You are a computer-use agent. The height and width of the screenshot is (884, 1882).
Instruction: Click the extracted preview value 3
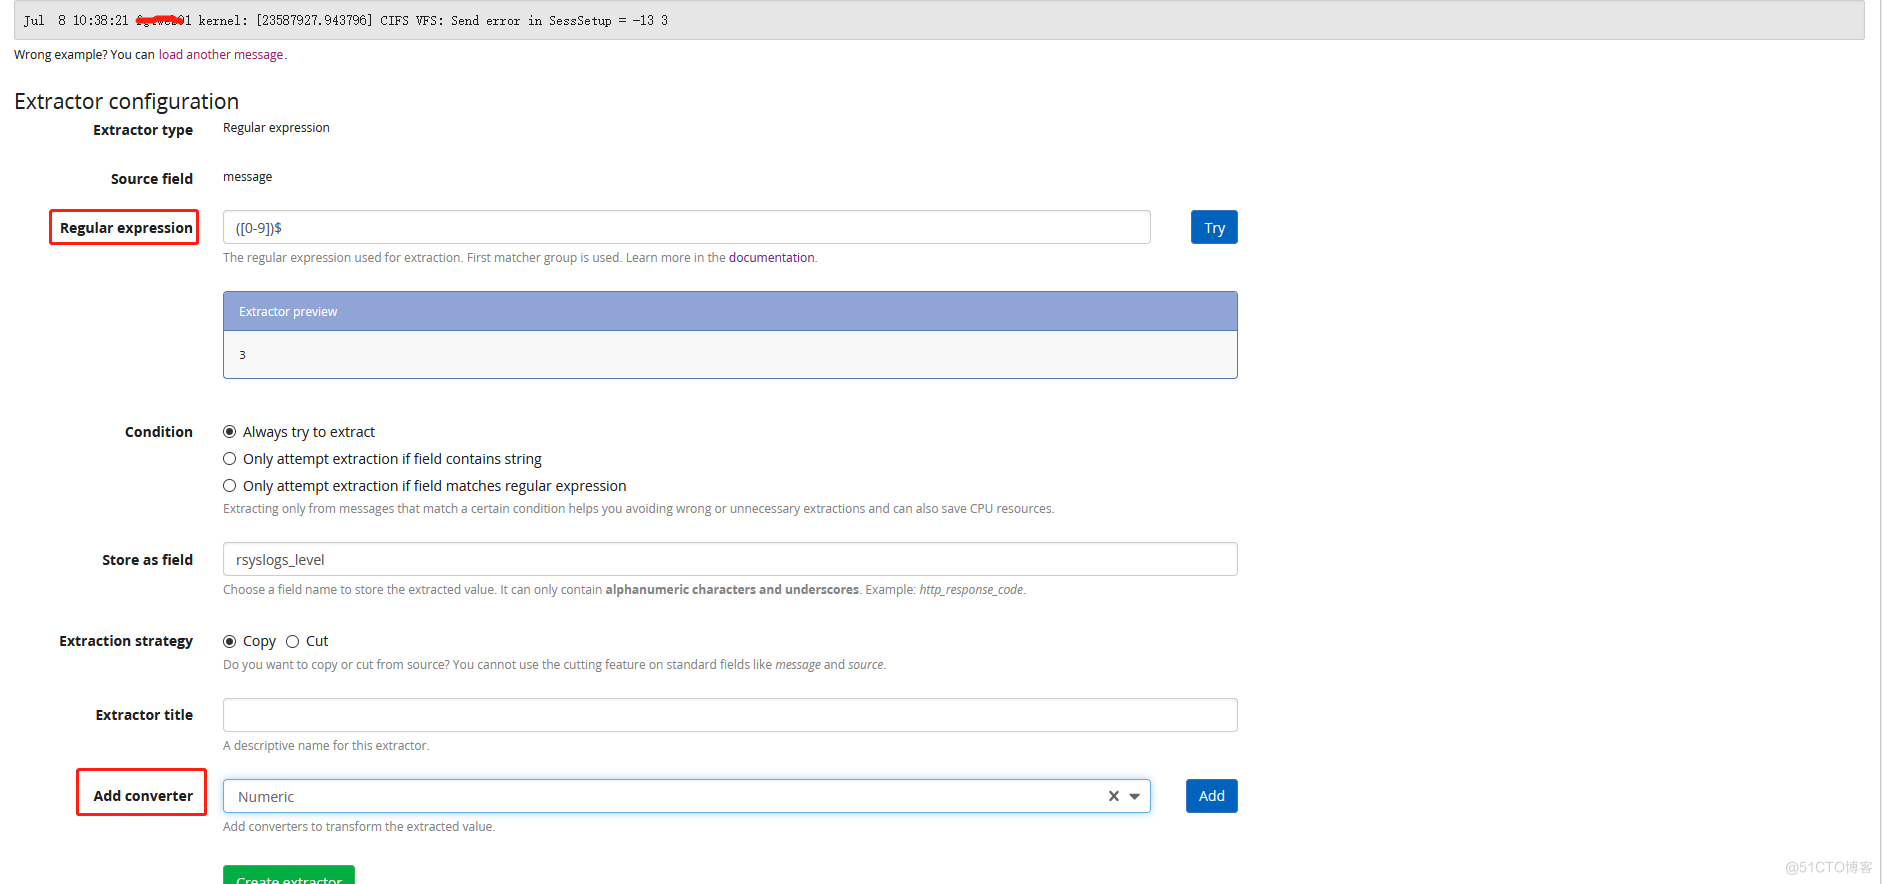pyautogui.click(x=242, y=355)
